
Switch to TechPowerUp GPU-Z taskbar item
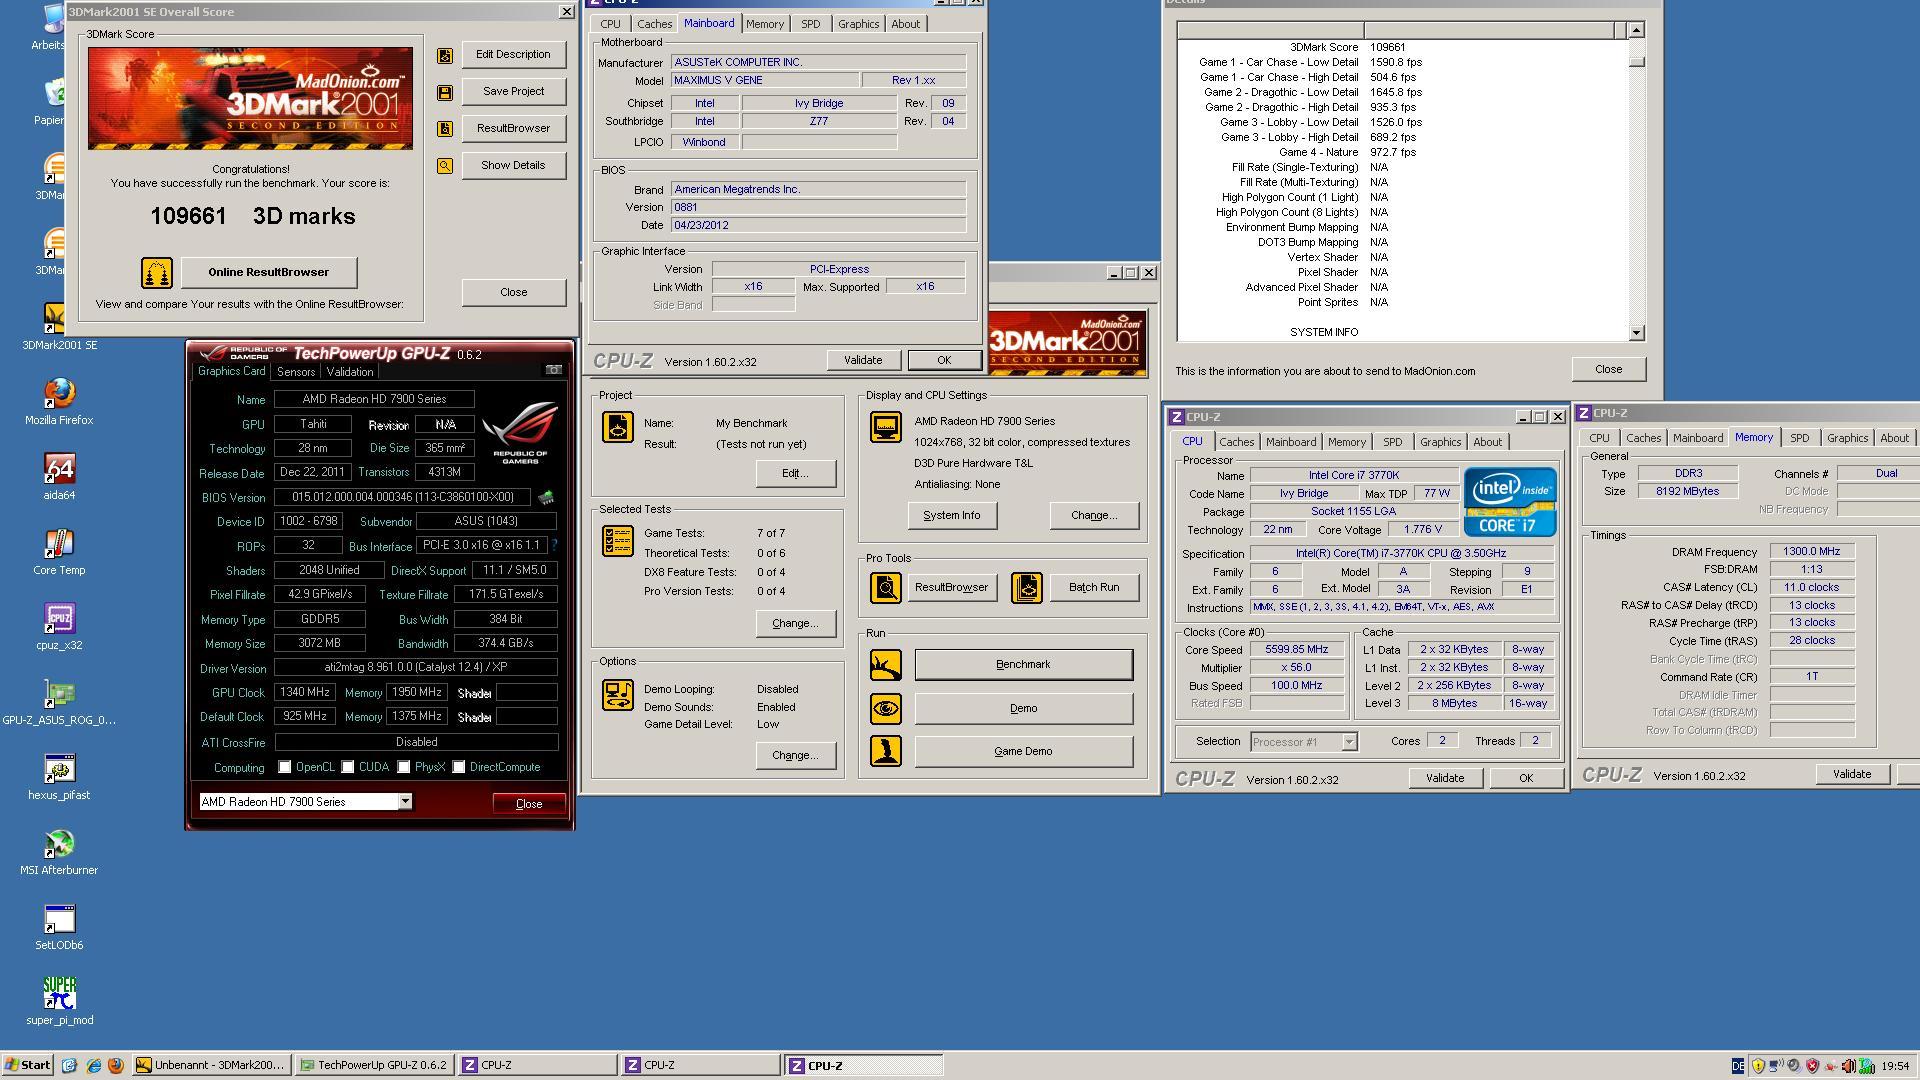click(x=374, y=1065)
